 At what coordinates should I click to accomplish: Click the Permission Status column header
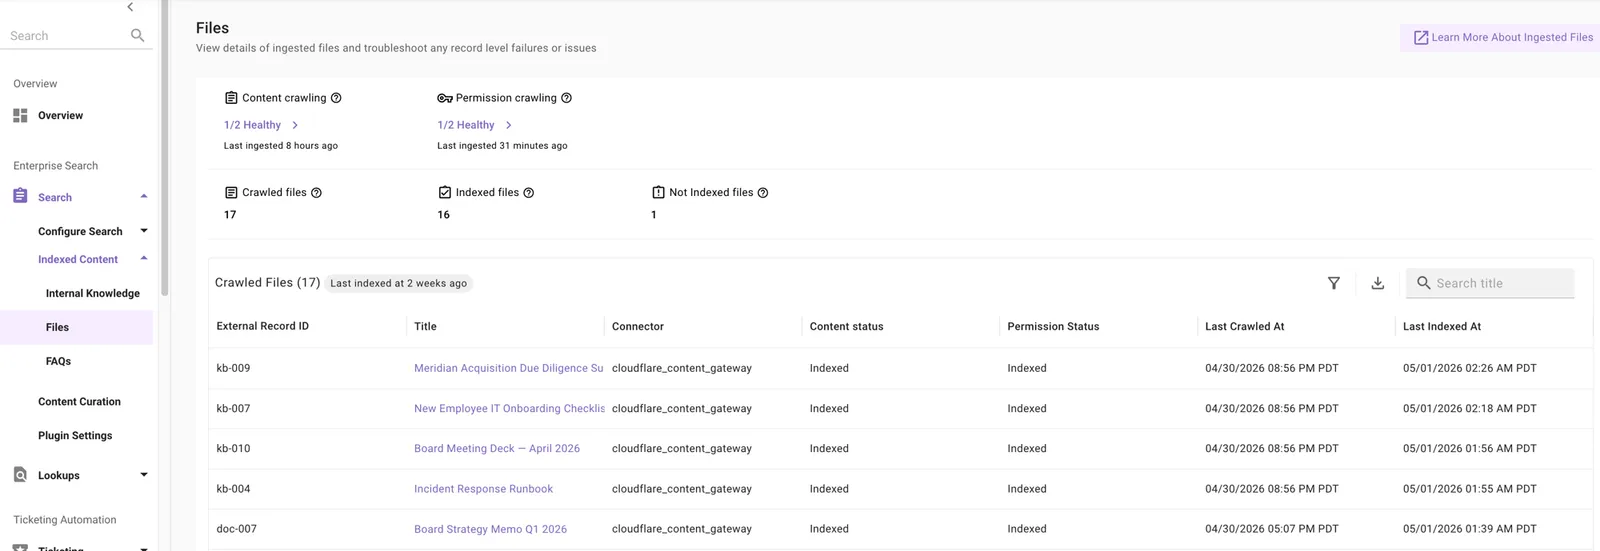(x=1053, y=326)
